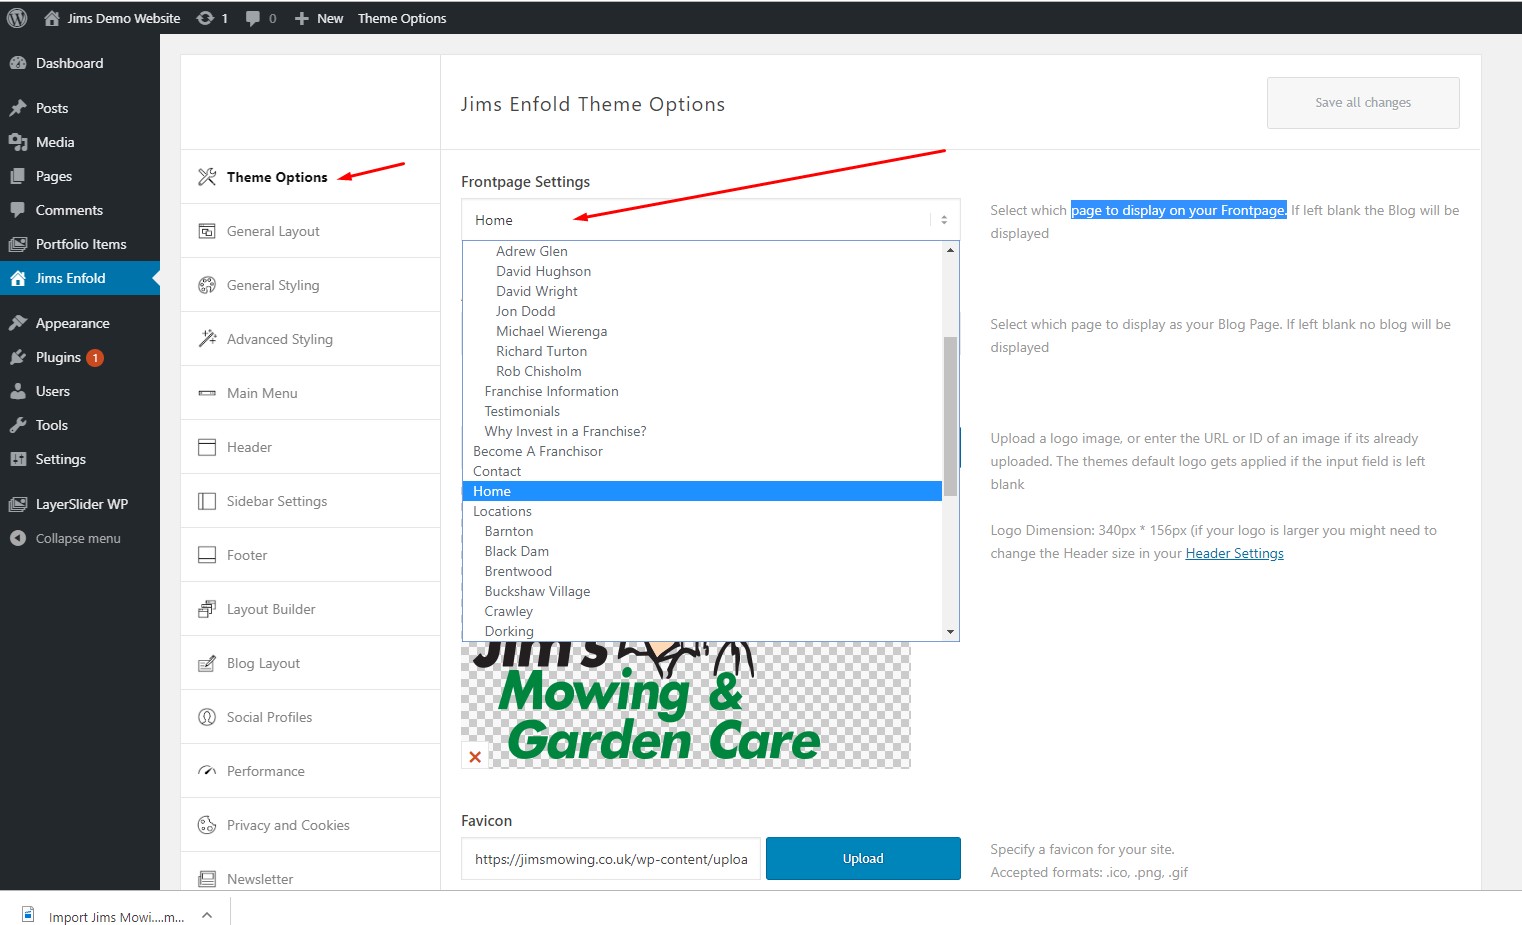
Task: Open the Performance tab
Action: click(310, 771)
